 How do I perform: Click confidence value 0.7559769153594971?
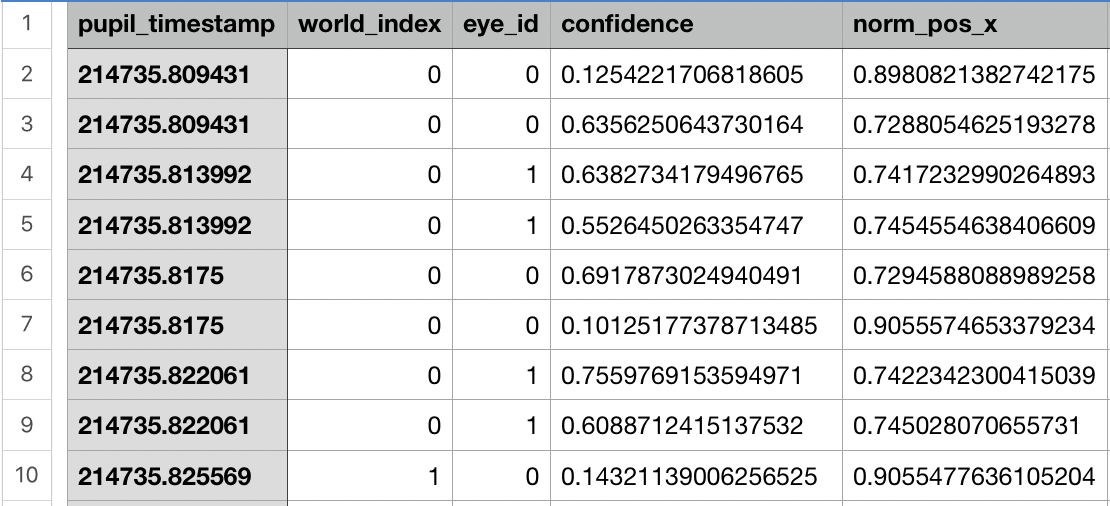pos(696,375)
